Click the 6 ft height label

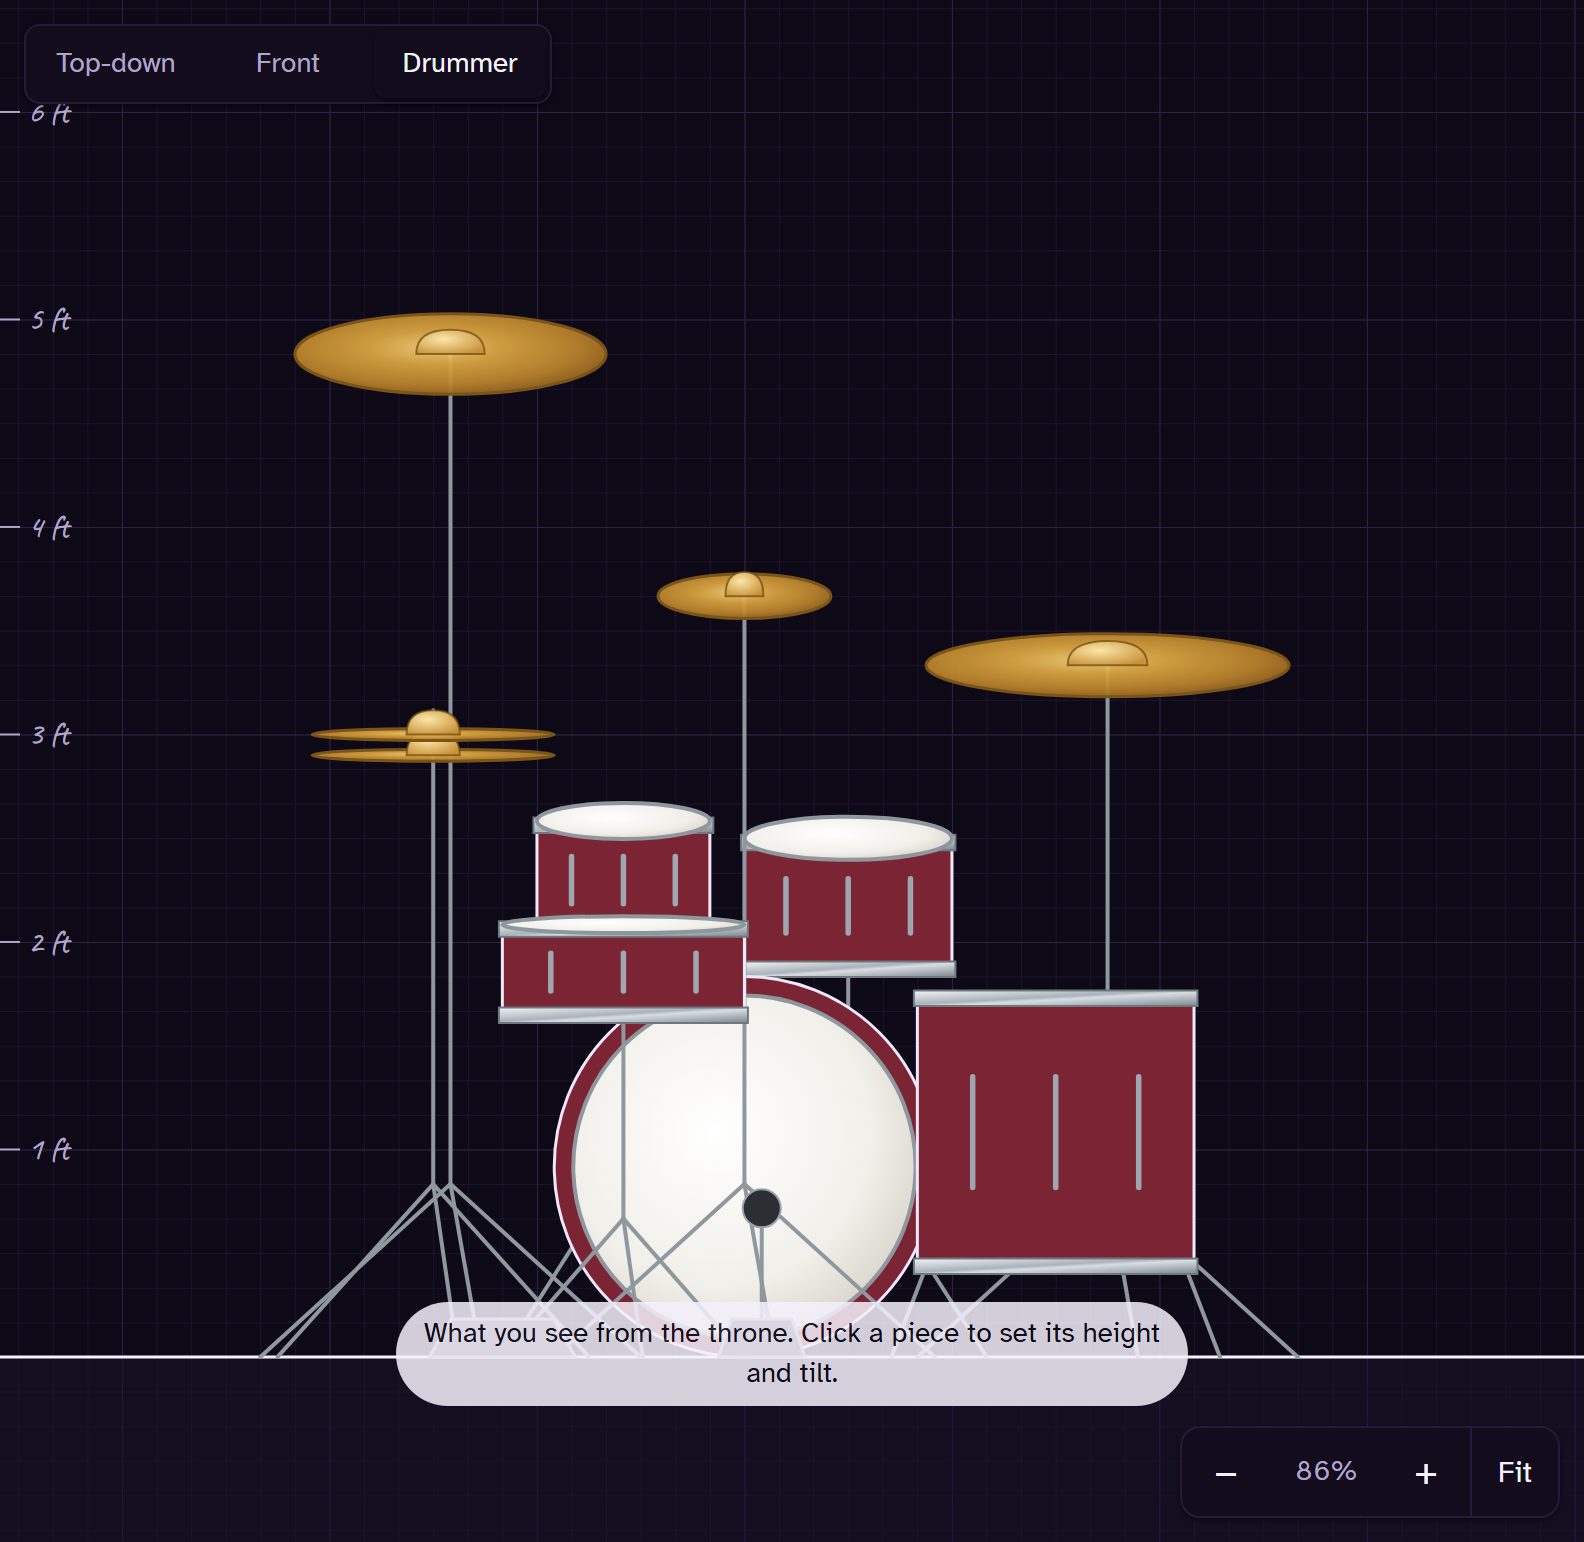(51, 114)
